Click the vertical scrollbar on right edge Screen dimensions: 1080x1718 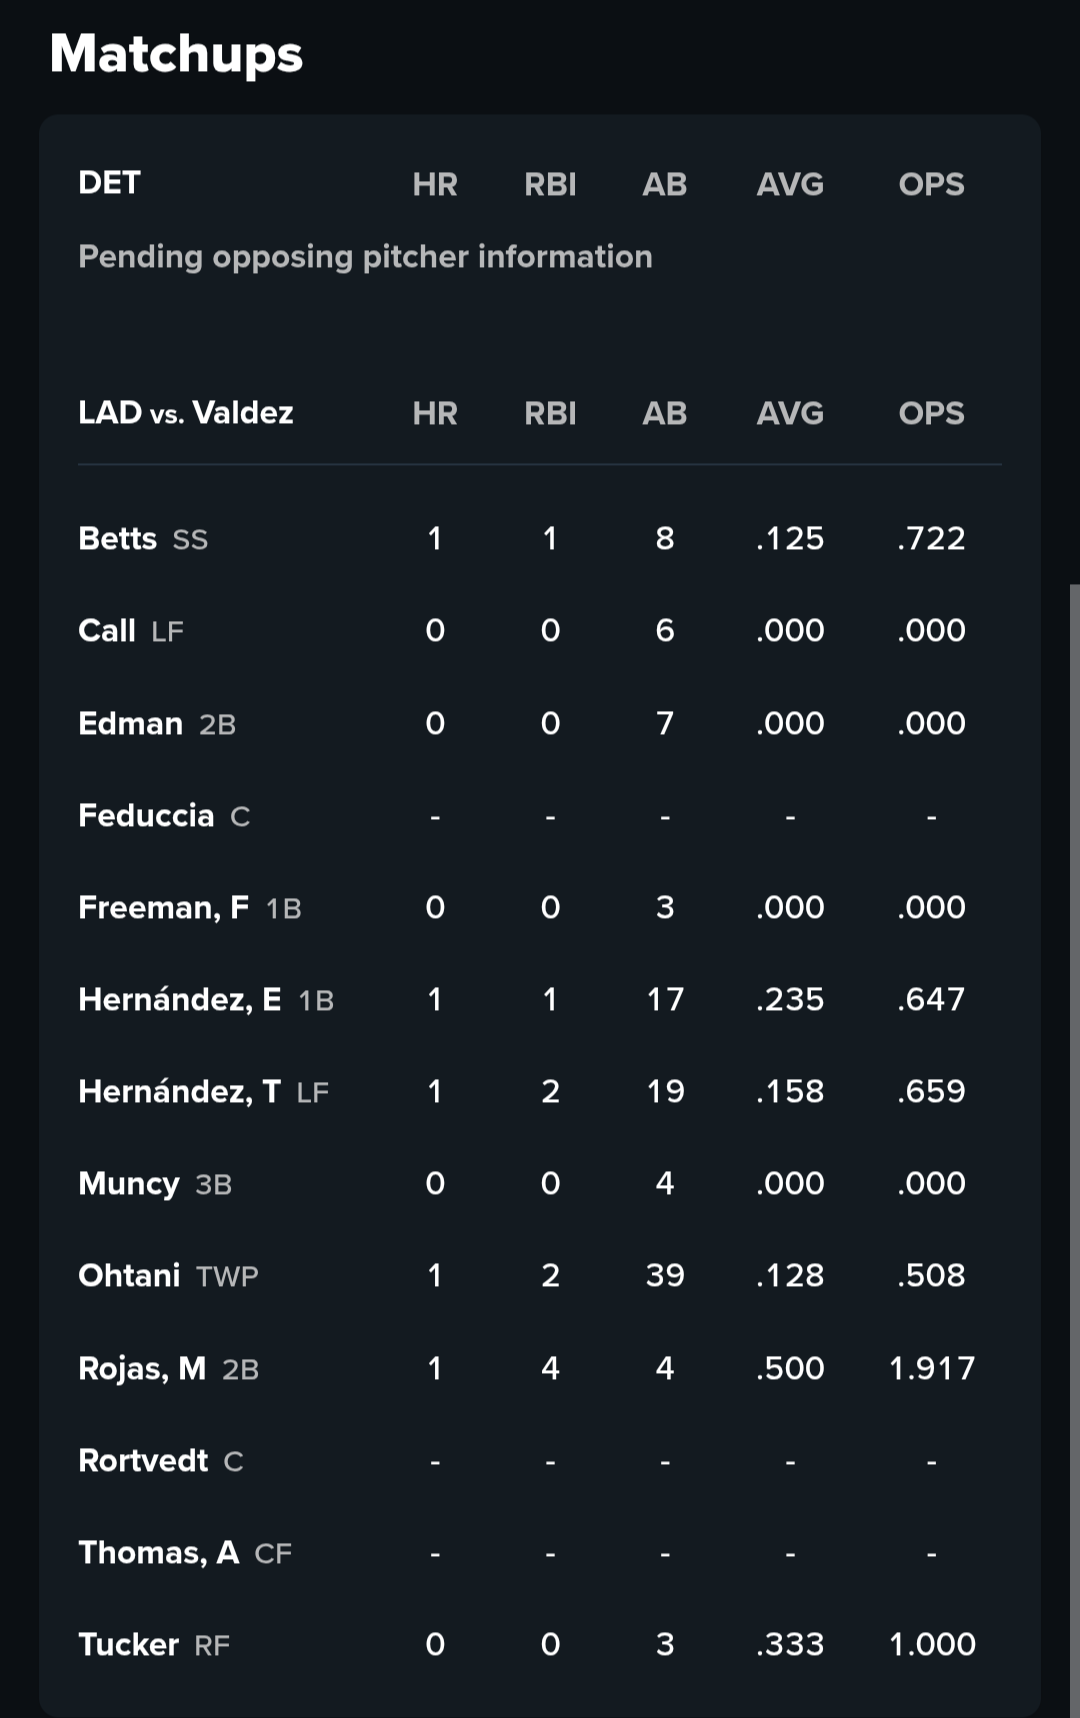click(x=1075, y=1150)
